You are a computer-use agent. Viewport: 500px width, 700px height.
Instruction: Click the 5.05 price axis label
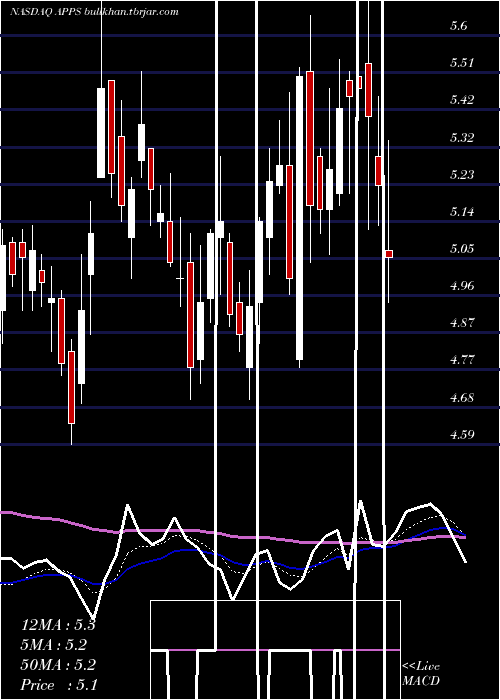462,249
